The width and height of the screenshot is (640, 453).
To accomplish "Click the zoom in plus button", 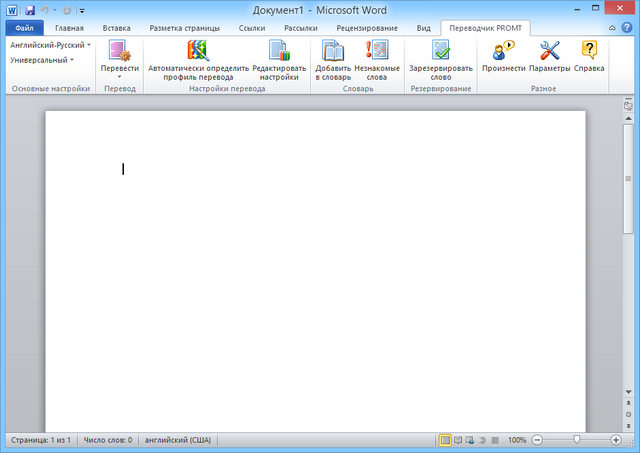I will pos(615,440).
